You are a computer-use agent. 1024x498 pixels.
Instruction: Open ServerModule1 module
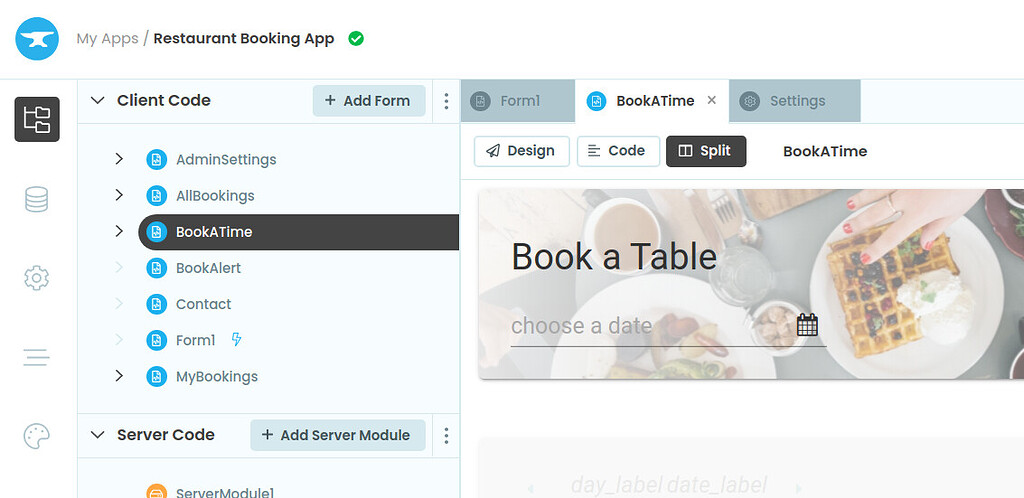click(x=225, y=492)
